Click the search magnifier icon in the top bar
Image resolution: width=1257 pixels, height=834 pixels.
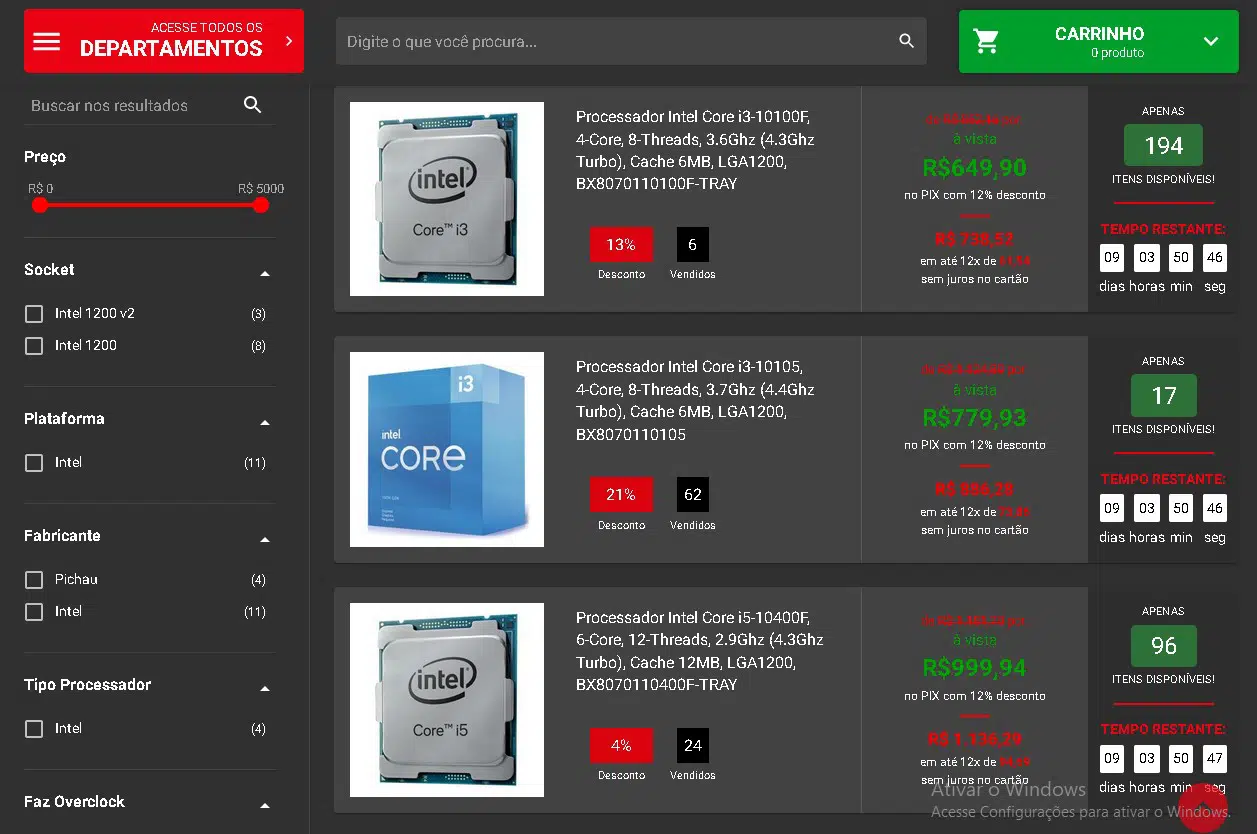coord(906,41)
